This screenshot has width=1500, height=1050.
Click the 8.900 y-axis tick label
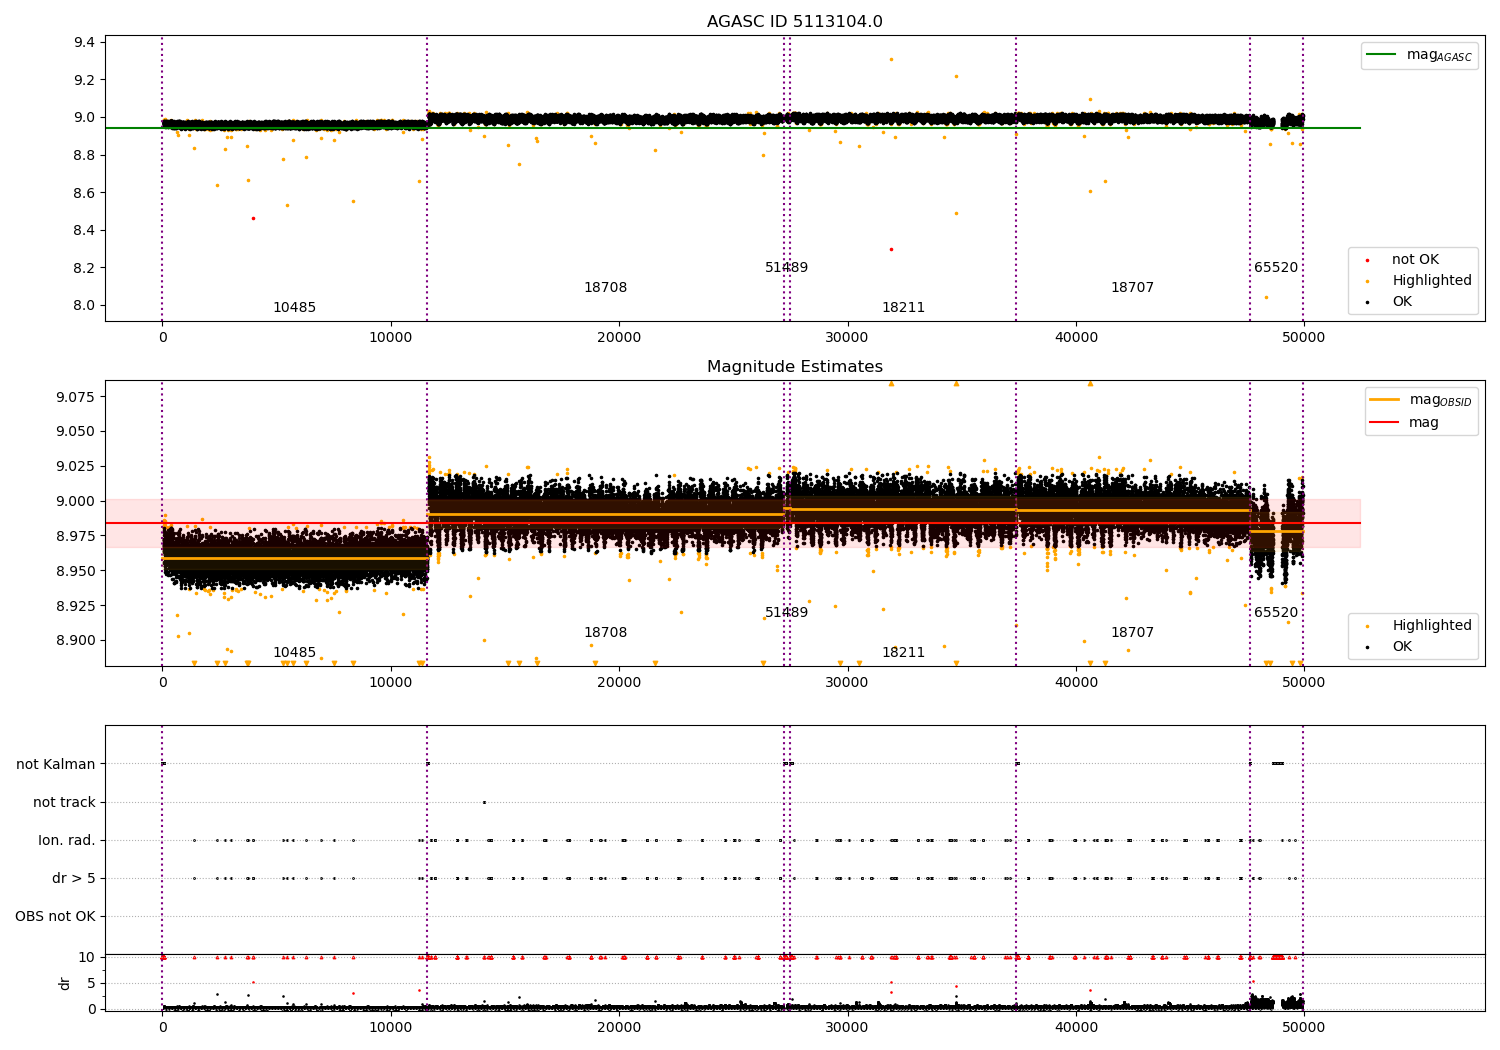76,641
